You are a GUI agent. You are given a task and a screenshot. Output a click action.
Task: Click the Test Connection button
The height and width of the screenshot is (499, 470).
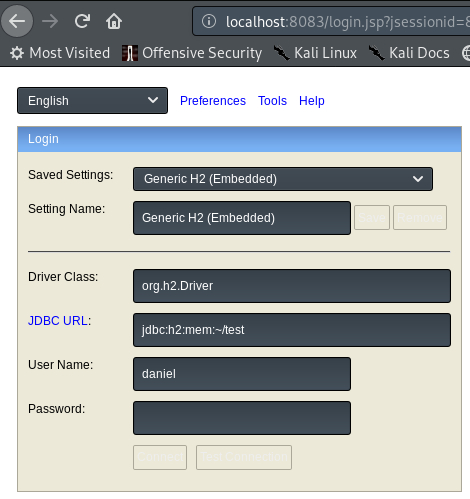click(x=244, y=457)
